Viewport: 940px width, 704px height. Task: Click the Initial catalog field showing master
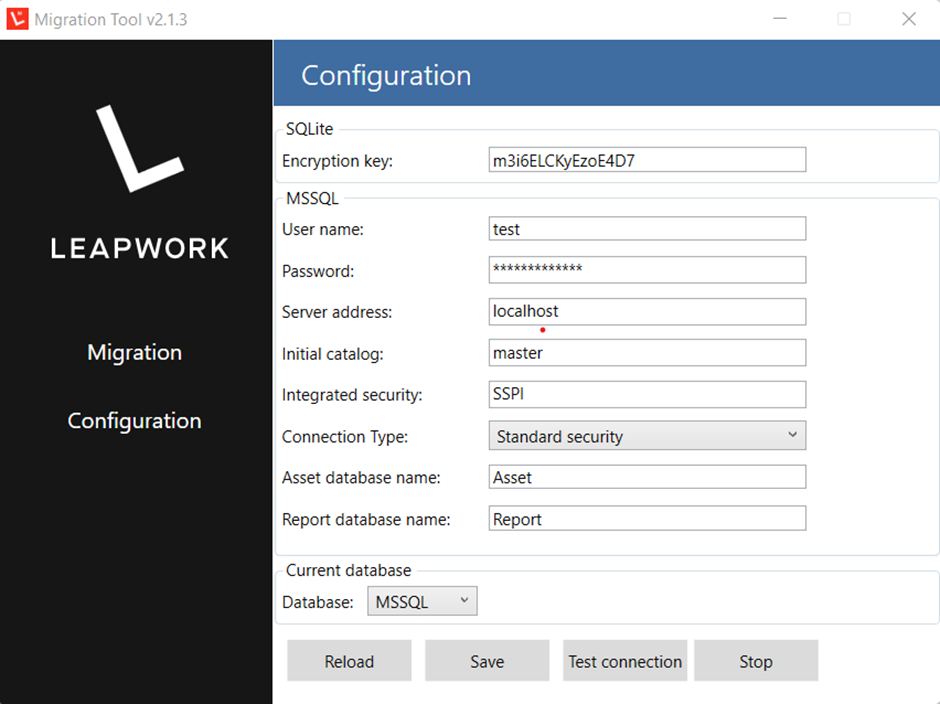[x=646, y=352]
